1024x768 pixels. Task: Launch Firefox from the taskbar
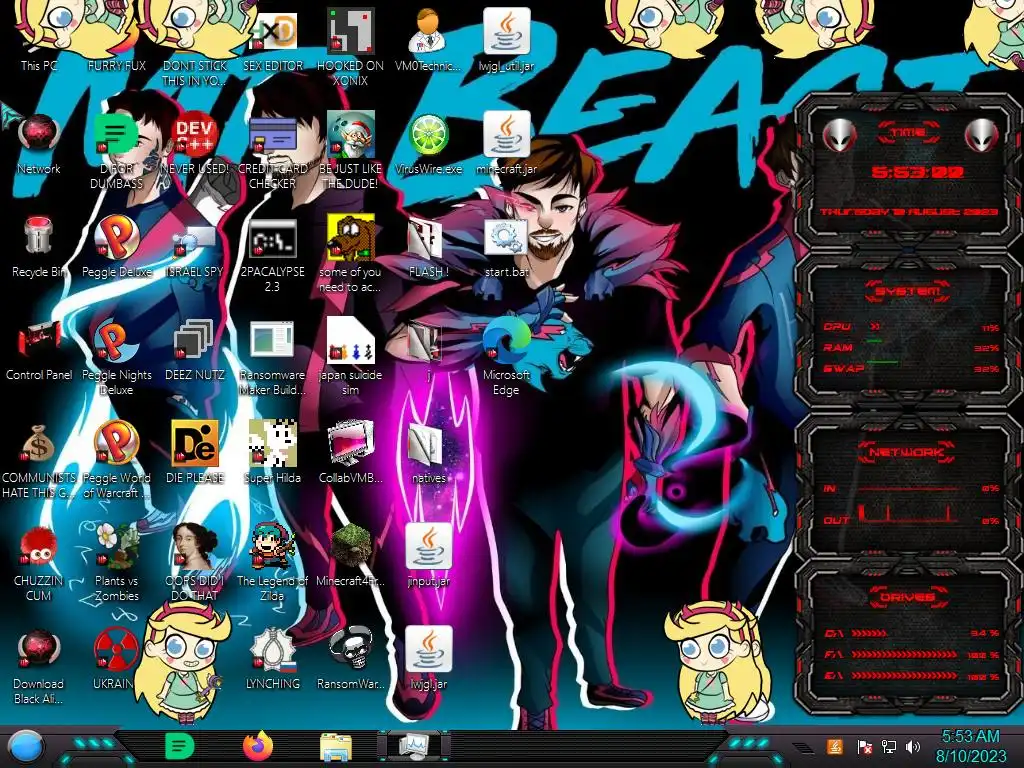tap(258, 746)
